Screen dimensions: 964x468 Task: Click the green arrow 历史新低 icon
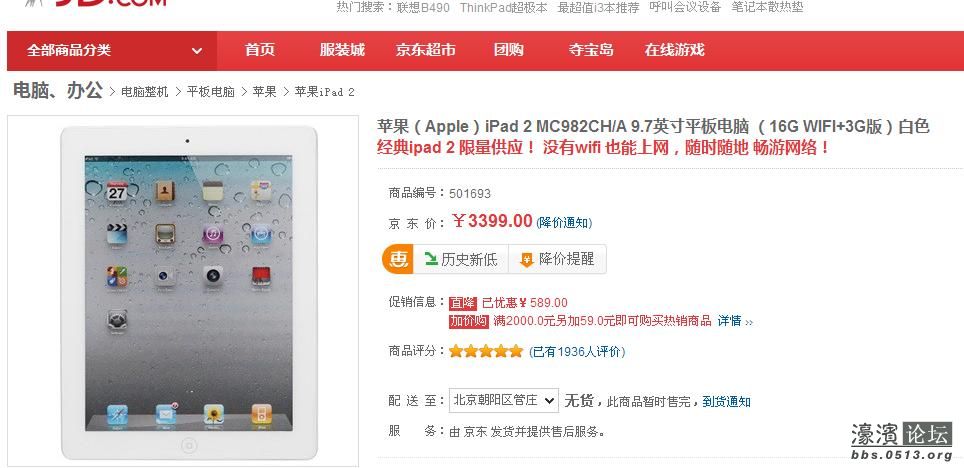coord(431,259)
